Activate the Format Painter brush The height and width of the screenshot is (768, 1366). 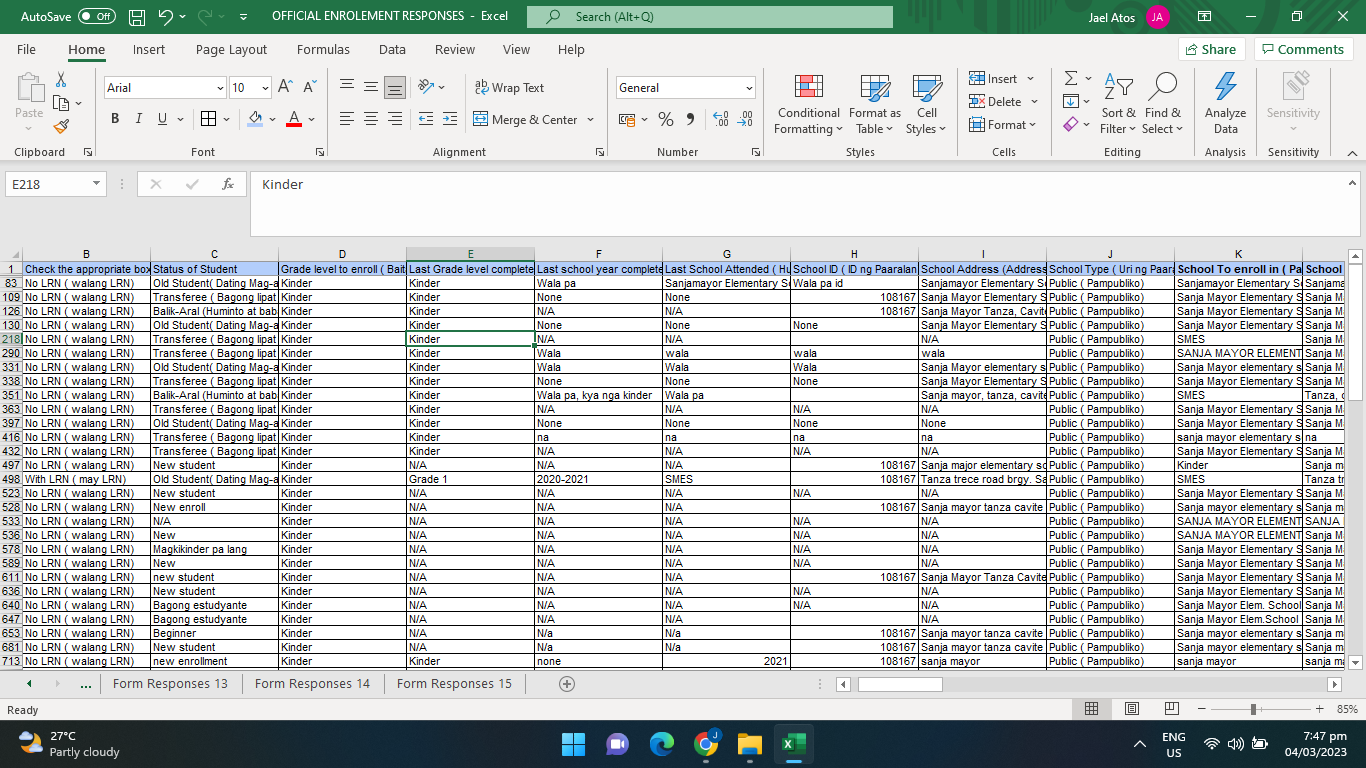[x=61, y=127]
